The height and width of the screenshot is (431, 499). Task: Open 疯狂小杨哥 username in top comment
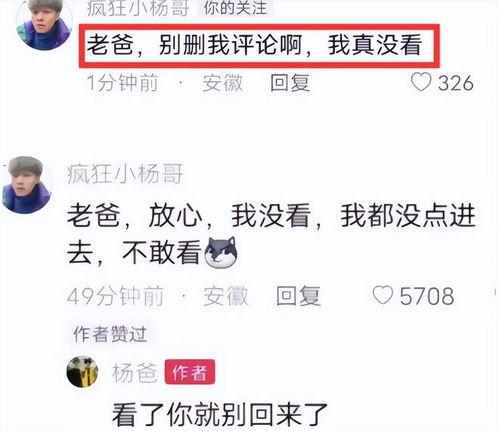(x=138, y=8)
